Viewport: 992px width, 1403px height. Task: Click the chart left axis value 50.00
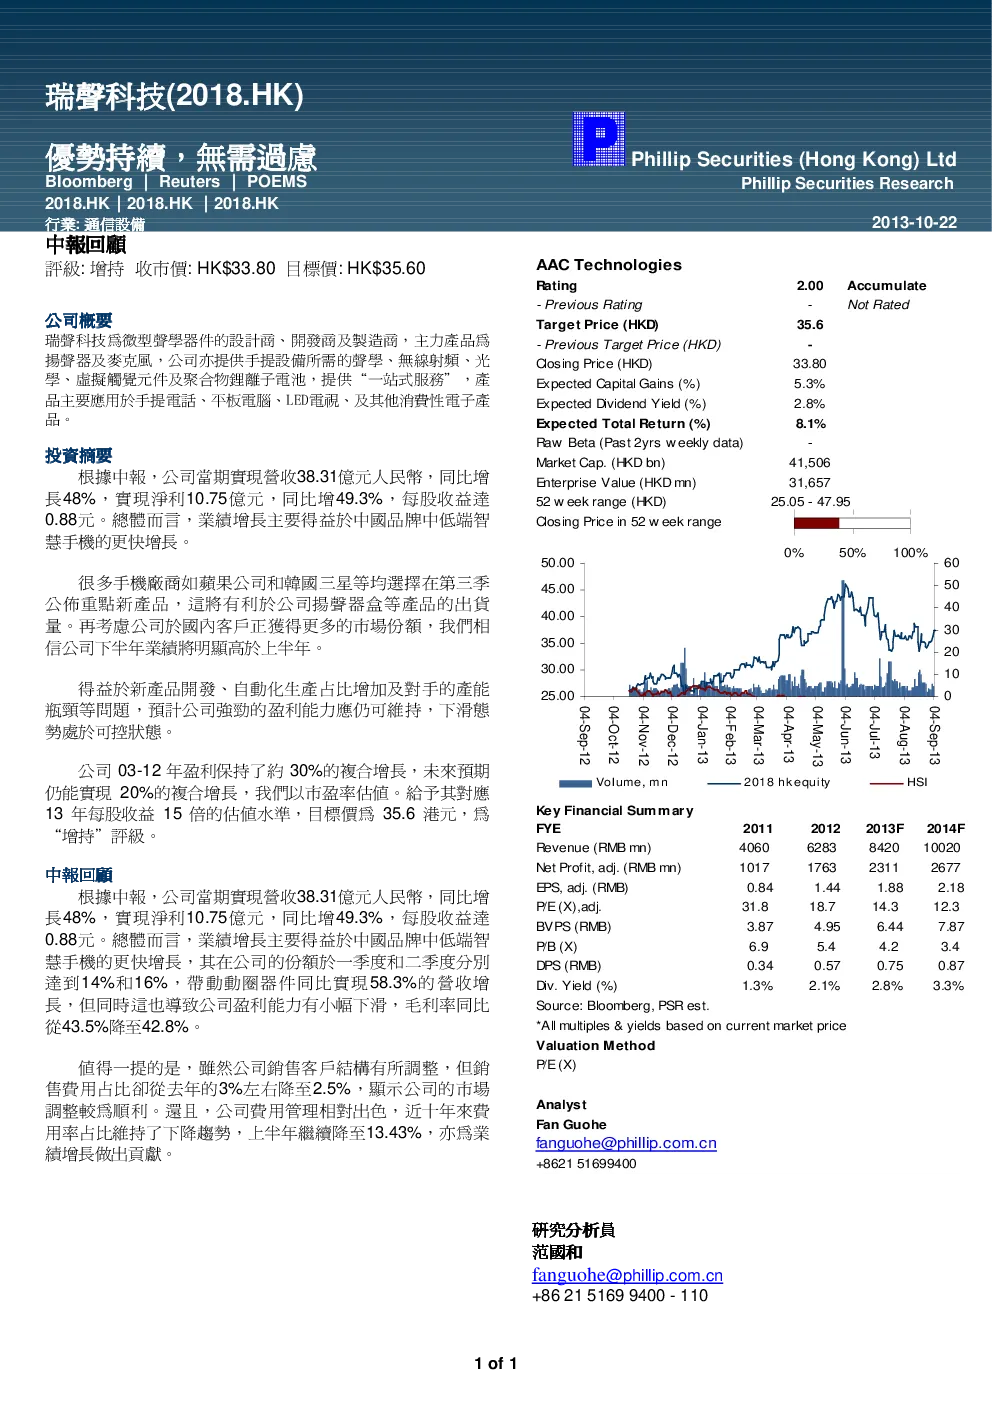click(x=558, y=563)
